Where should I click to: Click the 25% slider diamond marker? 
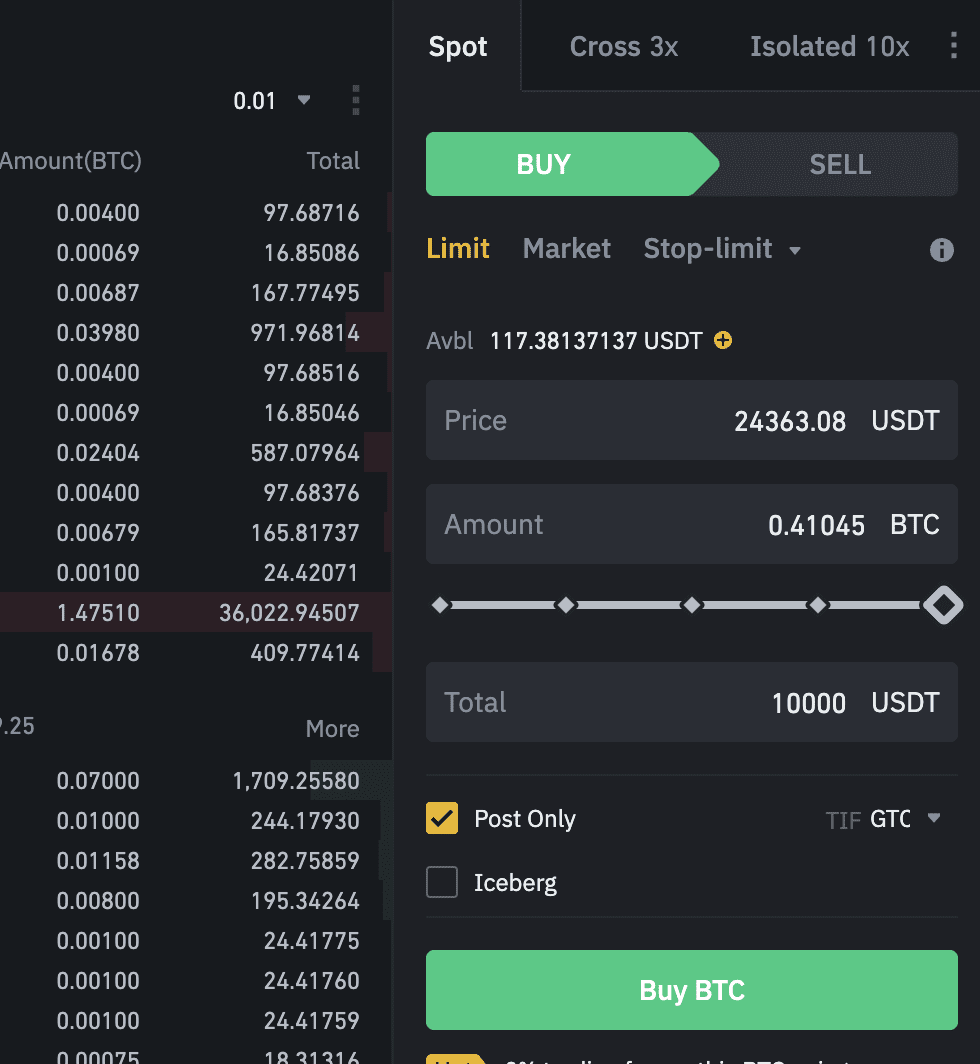(566, 605)
